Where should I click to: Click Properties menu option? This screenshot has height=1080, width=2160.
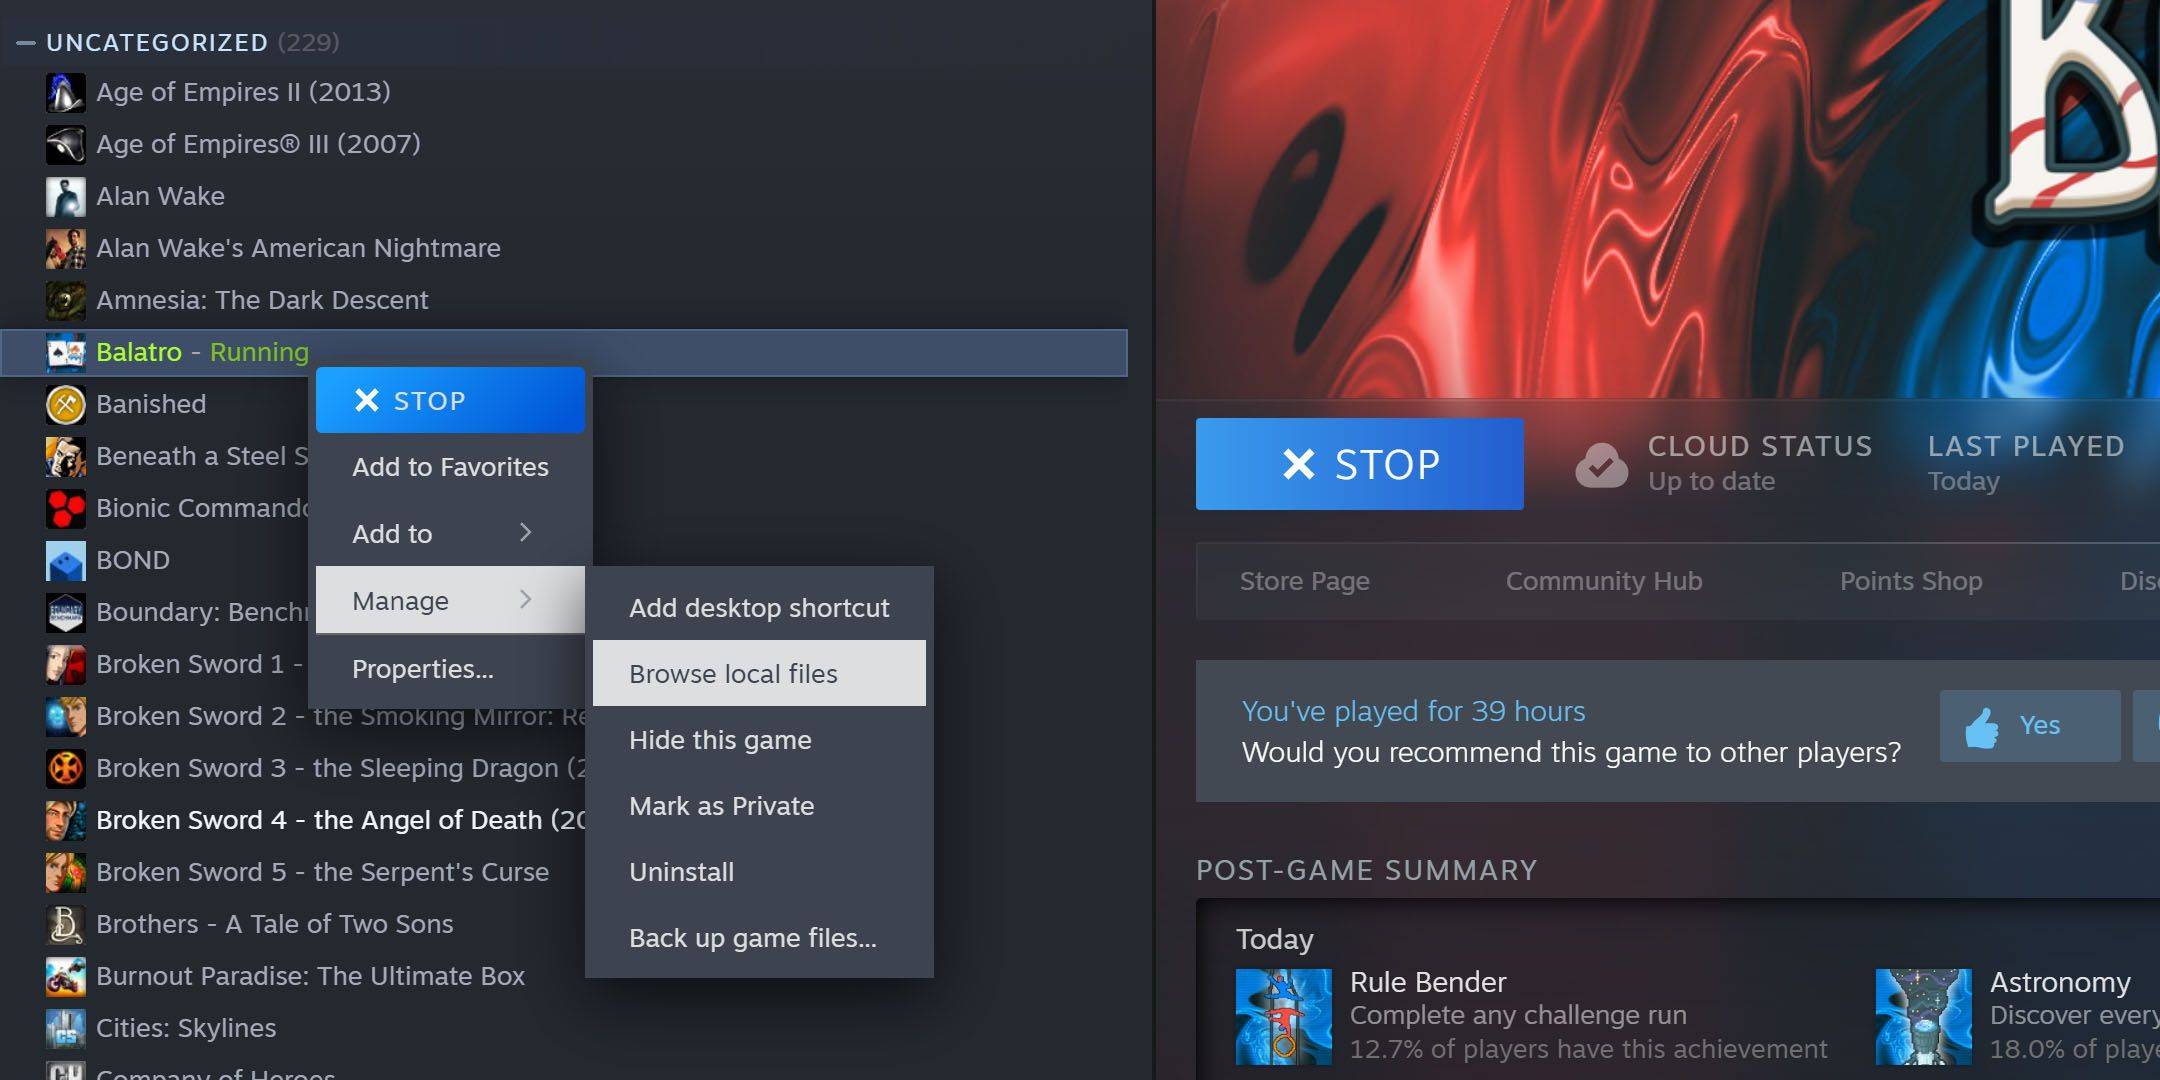(423, 668)
